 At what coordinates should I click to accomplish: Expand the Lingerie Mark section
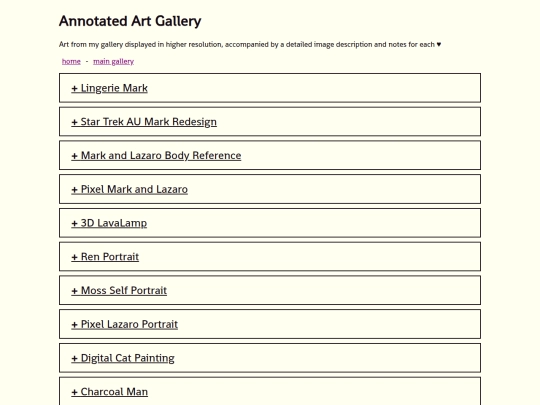[x=110, y=88]
